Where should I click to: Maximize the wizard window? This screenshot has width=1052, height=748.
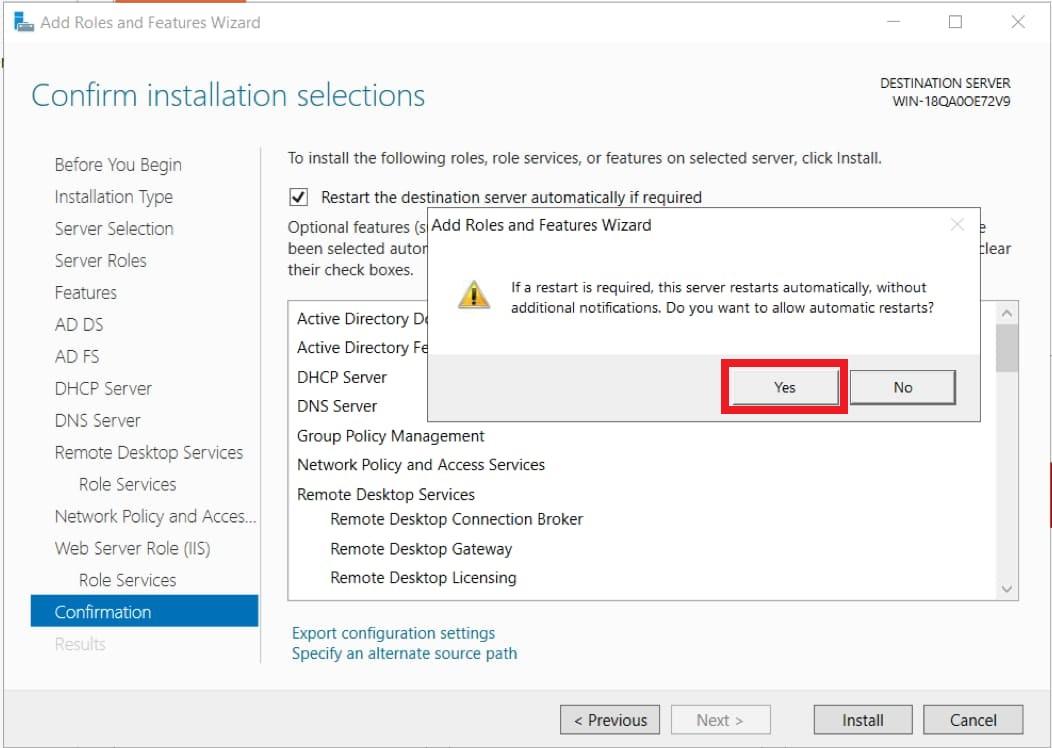click(955, 22)
